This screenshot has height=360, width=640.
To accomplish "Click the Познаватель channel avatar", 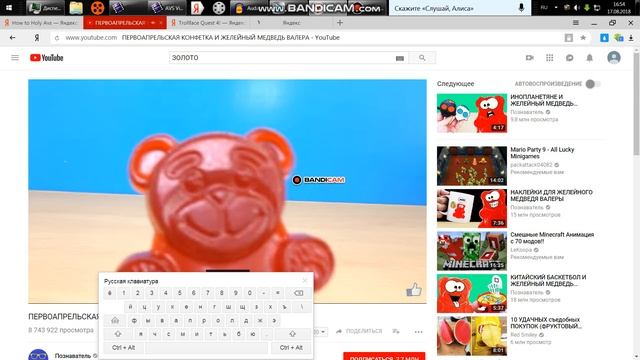I will [x=38, y=354].
